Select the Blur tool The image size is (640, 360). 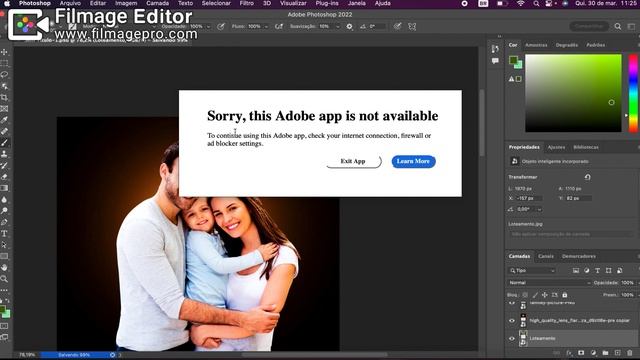tap(4, 200)
